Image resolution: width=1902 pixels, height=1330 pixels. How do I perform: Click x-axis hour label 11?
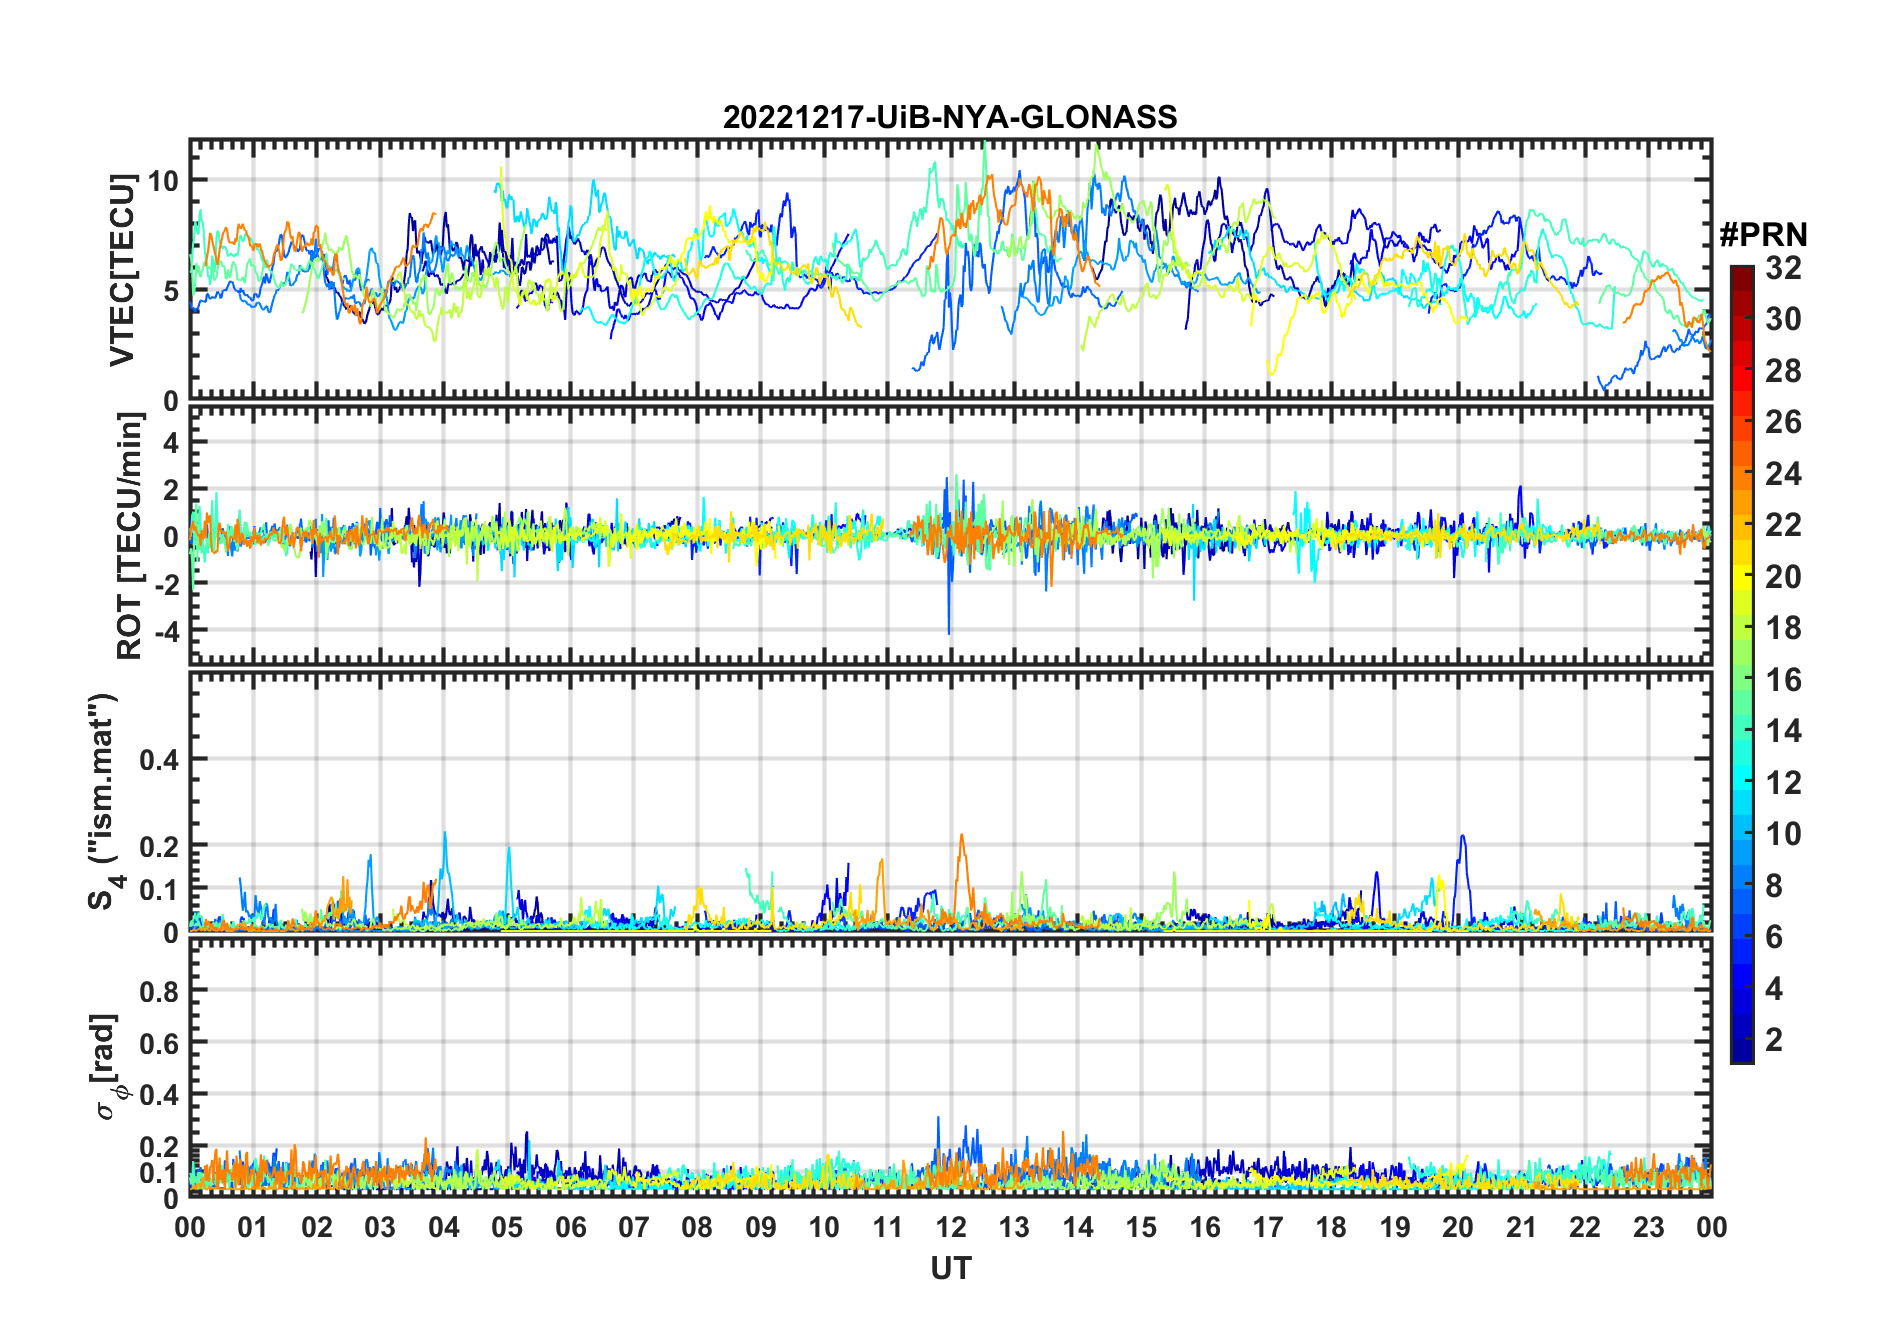point(888,1226)
